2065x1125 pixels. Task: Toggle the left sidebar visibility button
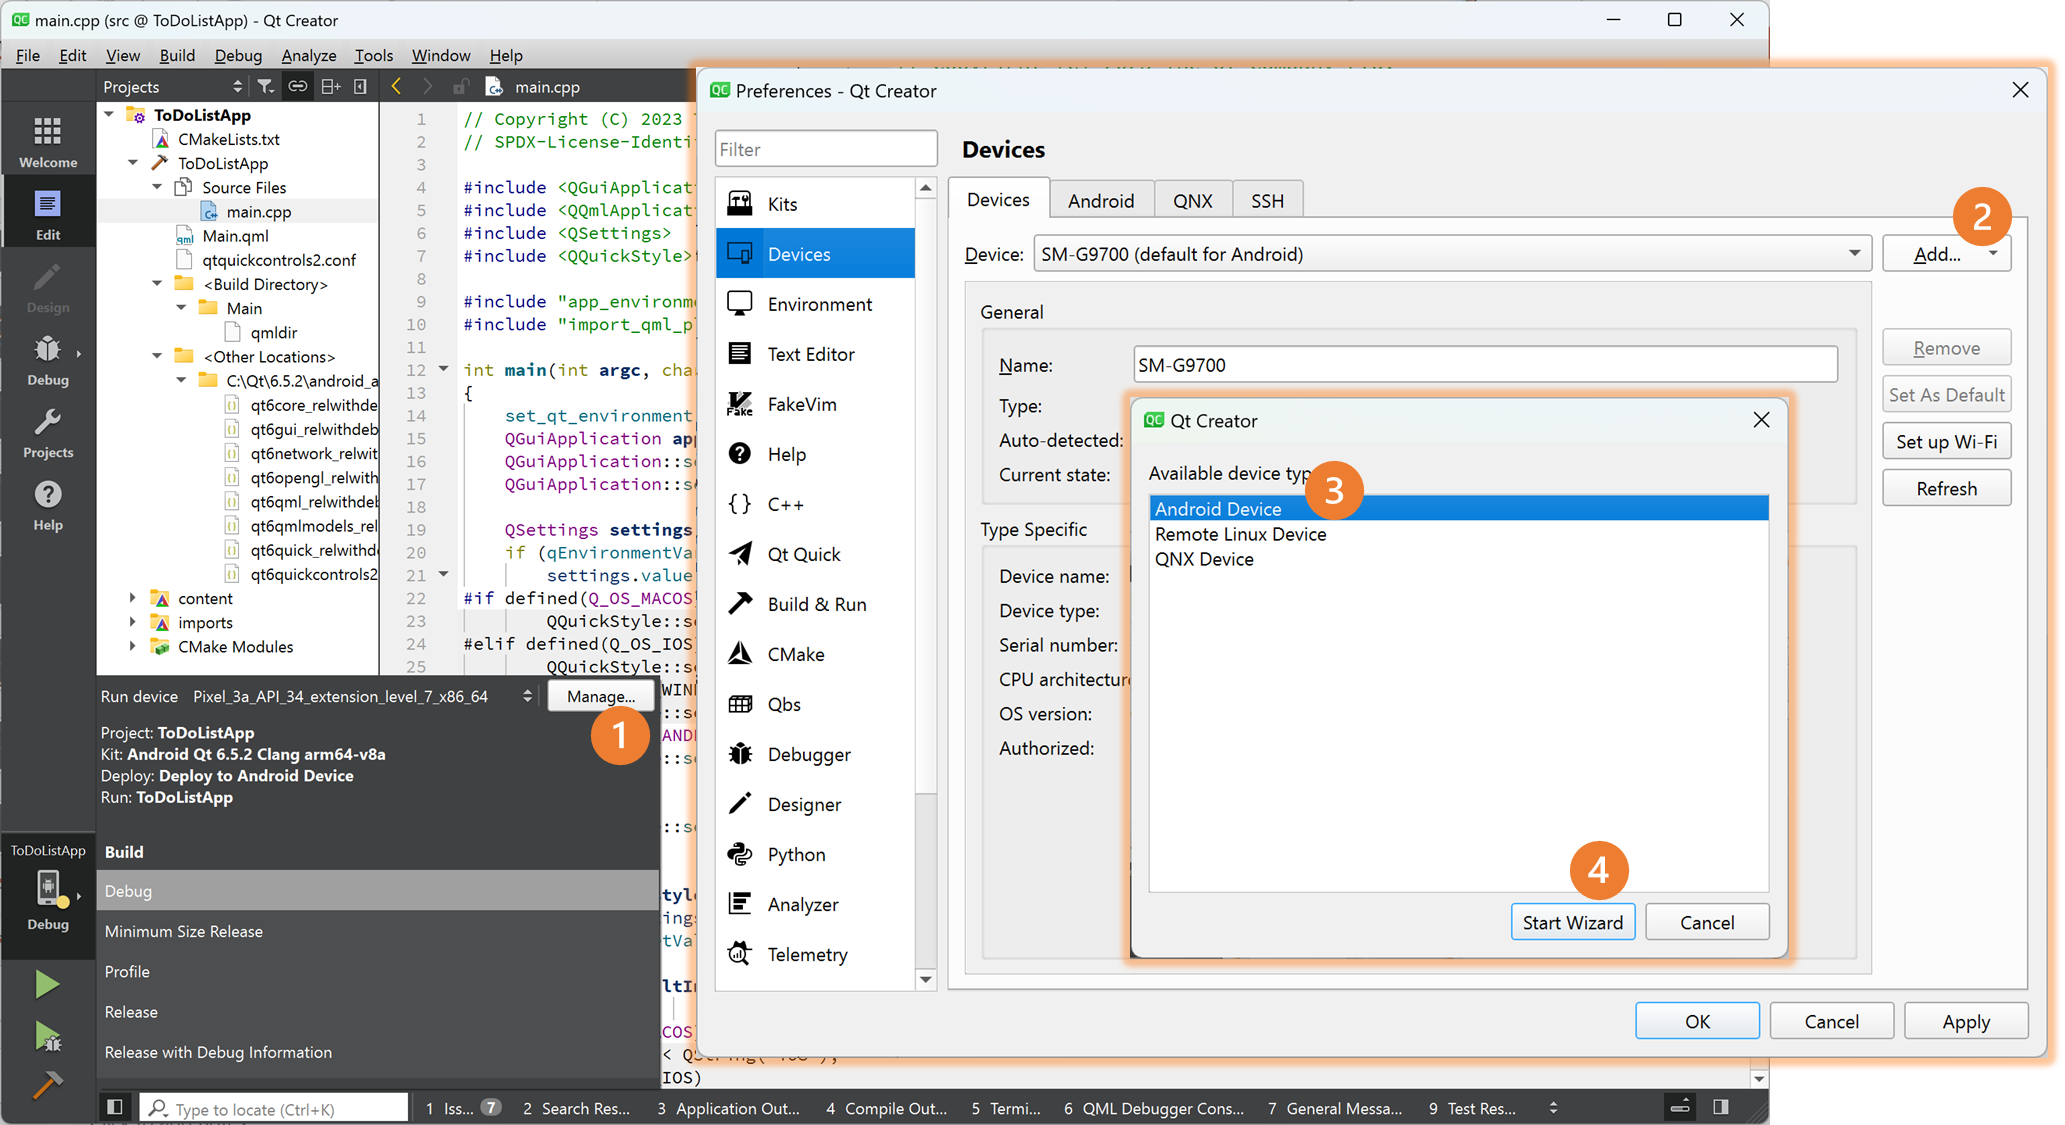[x=115, y=1107]
